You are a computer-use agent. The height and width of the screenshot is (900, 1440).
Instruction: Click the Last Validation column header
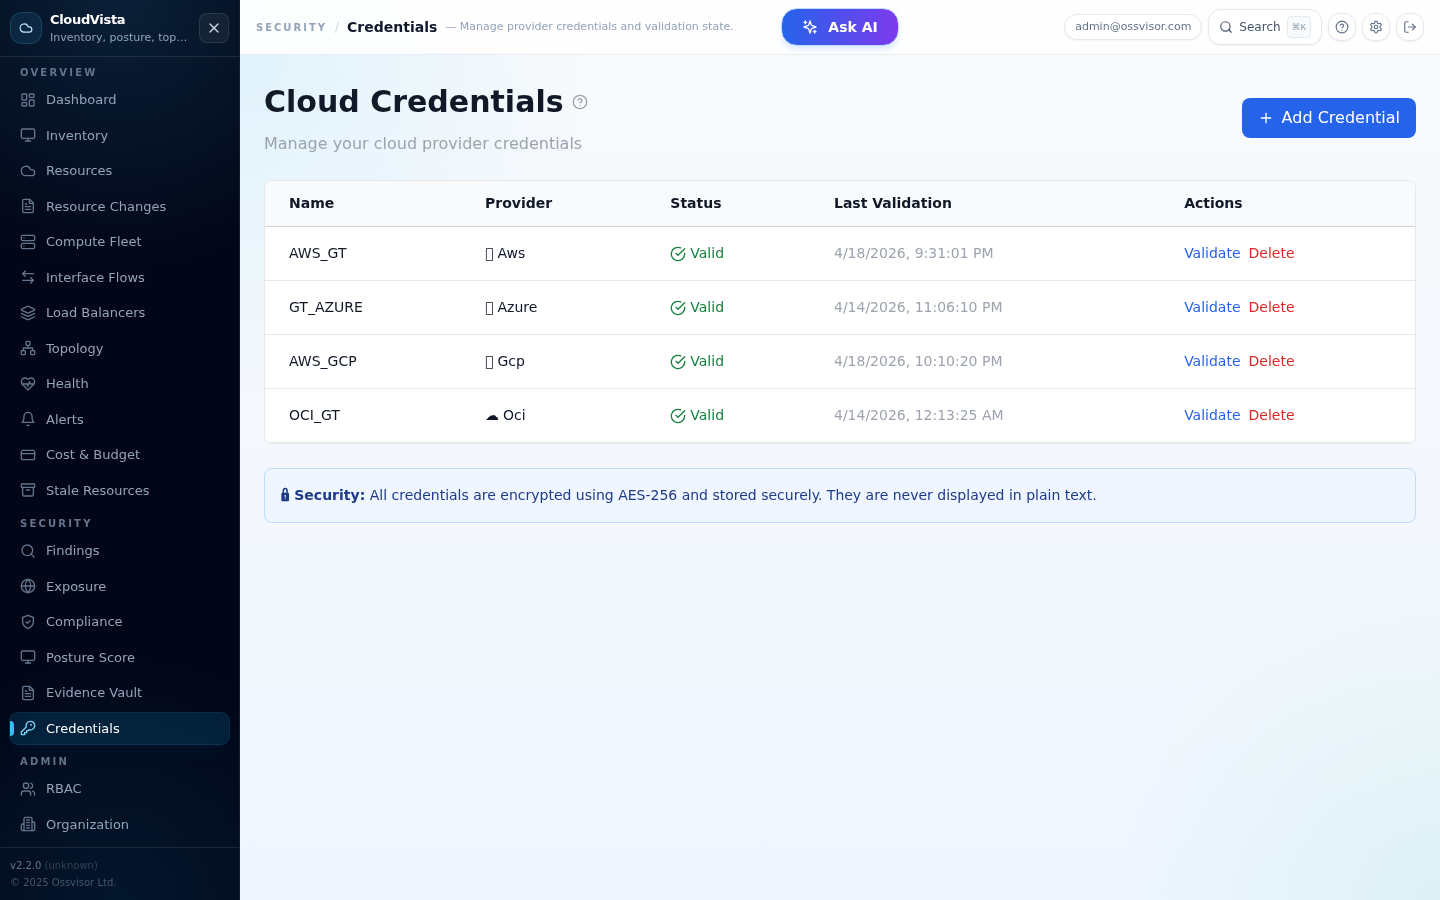[x=893, y=203]
